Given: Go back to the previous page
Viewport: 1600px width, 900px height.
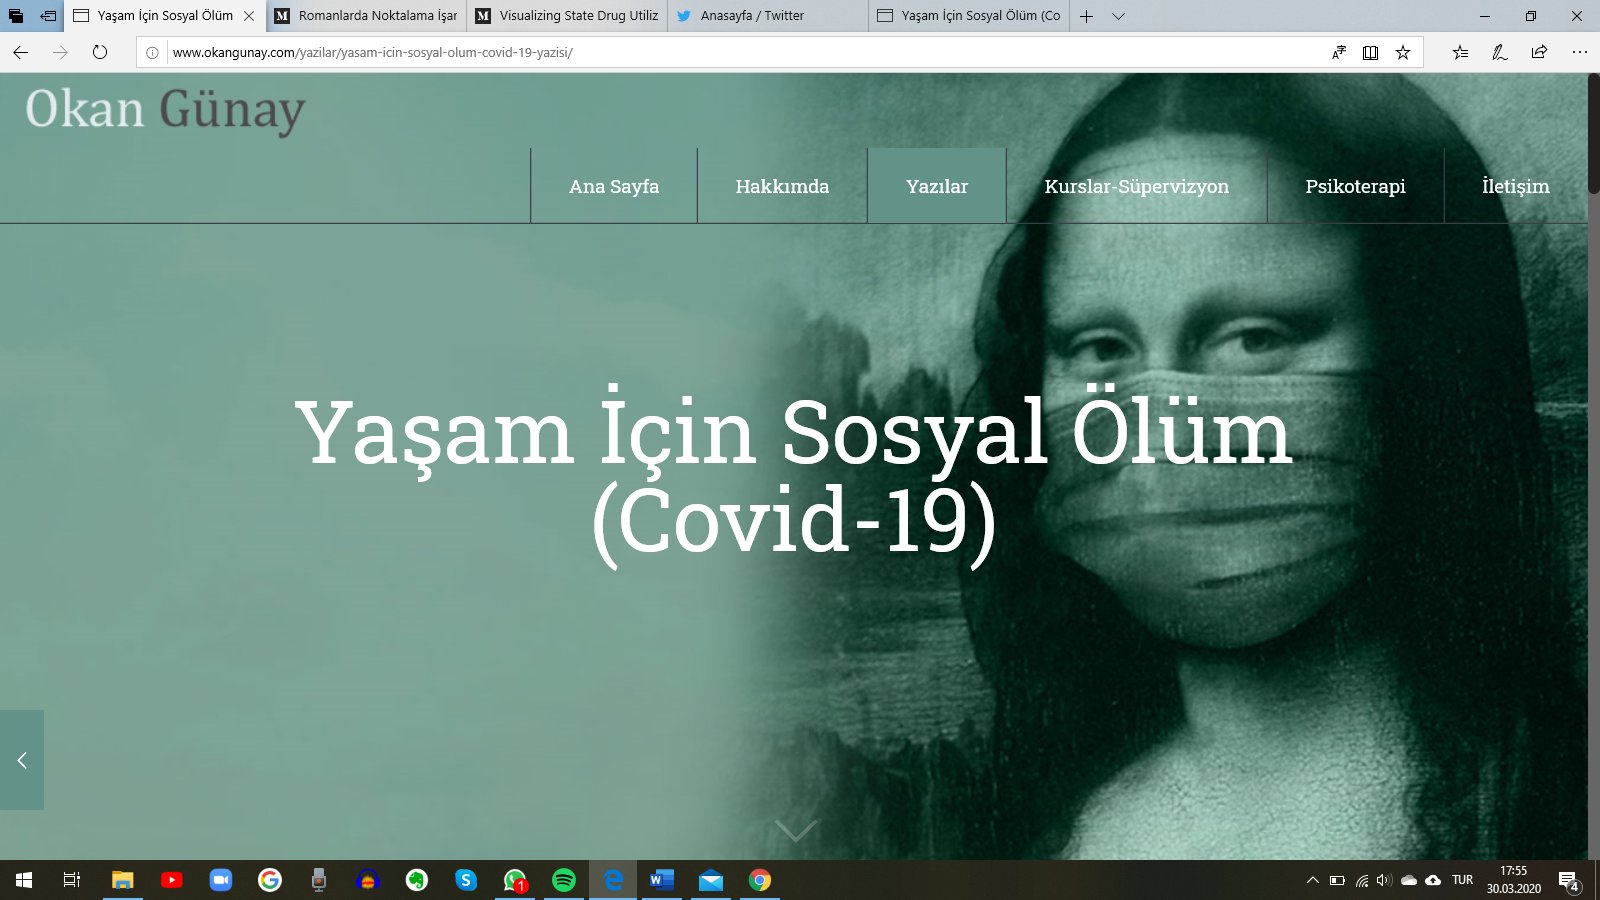Looking at the screenshot, I should click(21, 52).
